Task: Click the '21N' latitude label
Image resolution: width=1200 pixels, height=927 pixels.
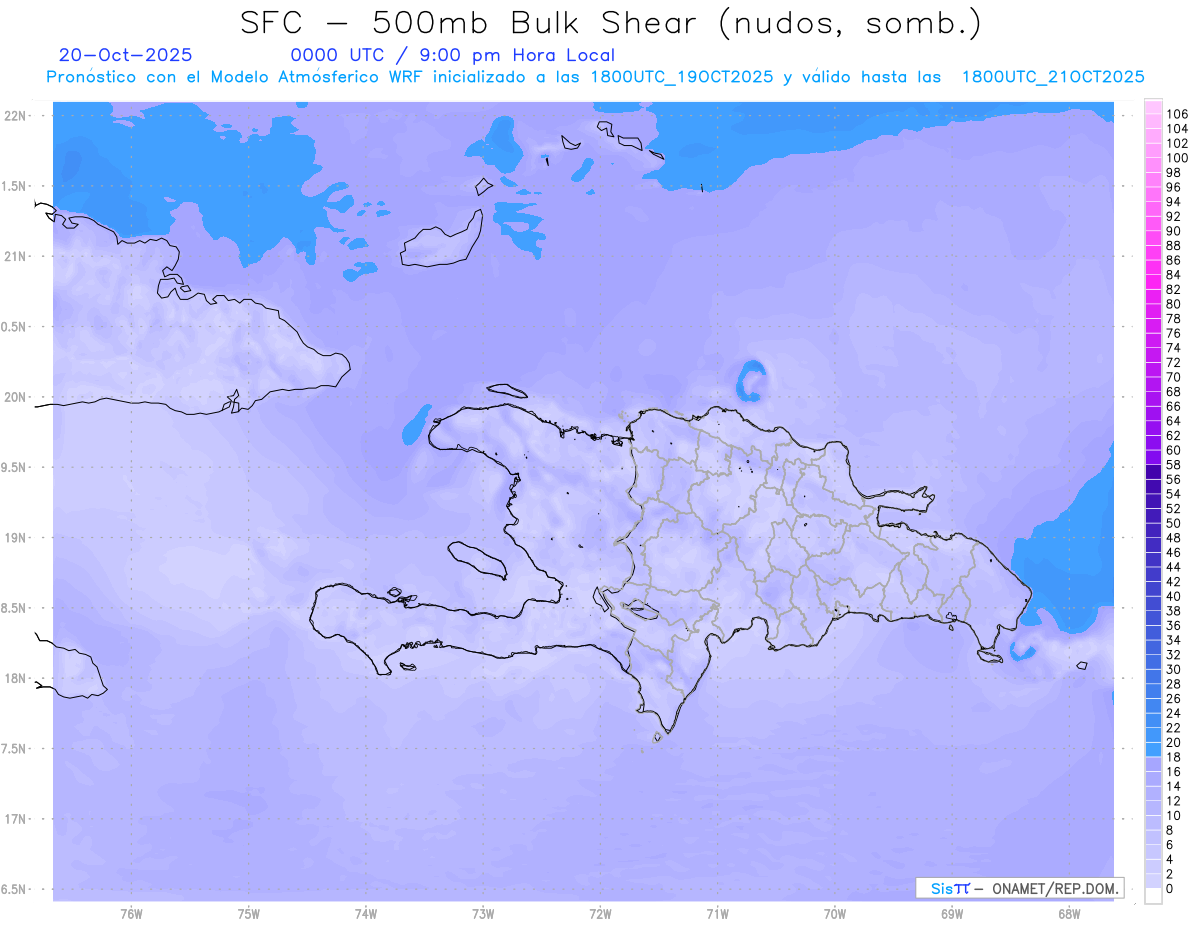Action: coord(16,256)
